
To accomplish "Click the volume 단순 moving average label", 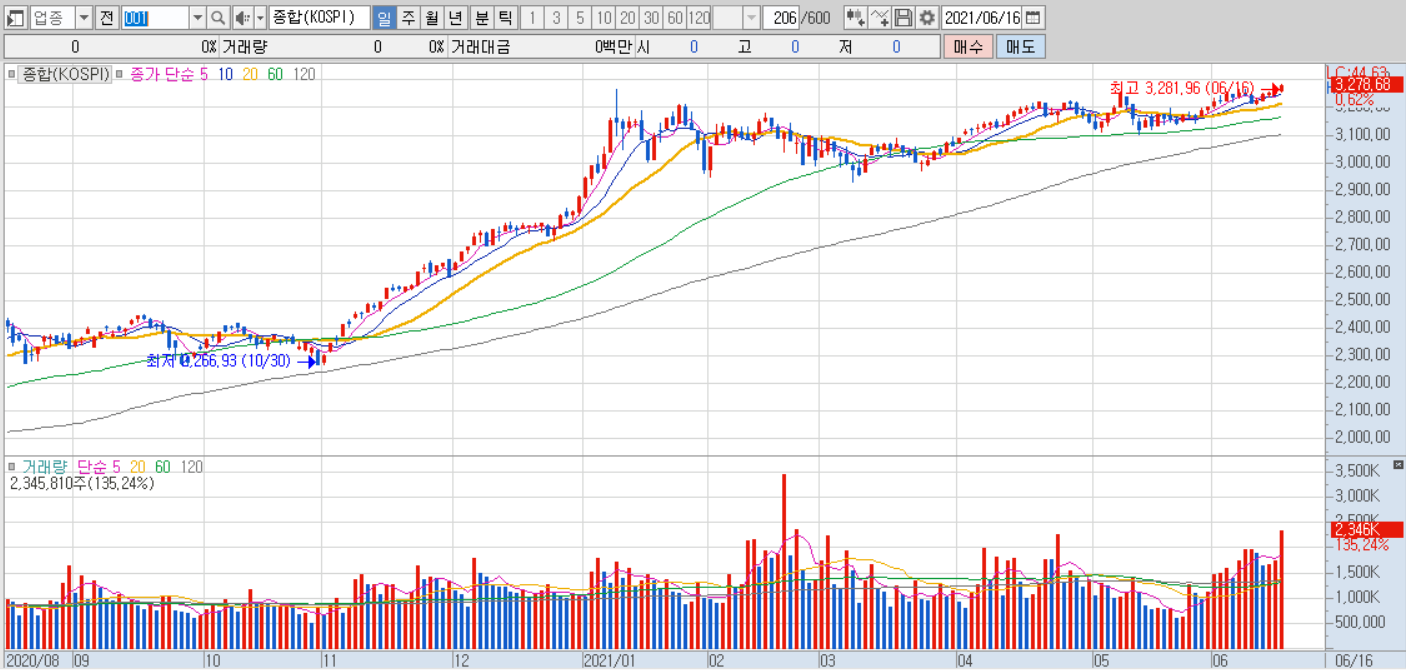I will tap(92, 466).
